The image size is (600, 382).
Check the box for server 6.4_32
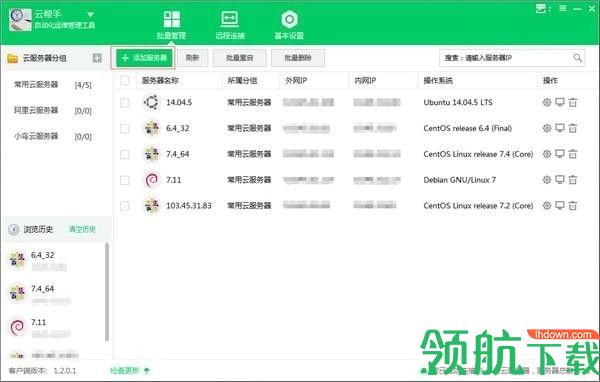pos(125,129)
